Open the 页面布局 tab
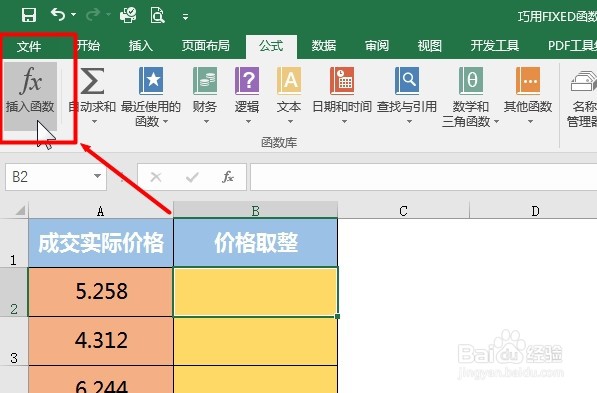Image resolution: width=597 pixels, height=393 pixels. [x=206, y=46]
